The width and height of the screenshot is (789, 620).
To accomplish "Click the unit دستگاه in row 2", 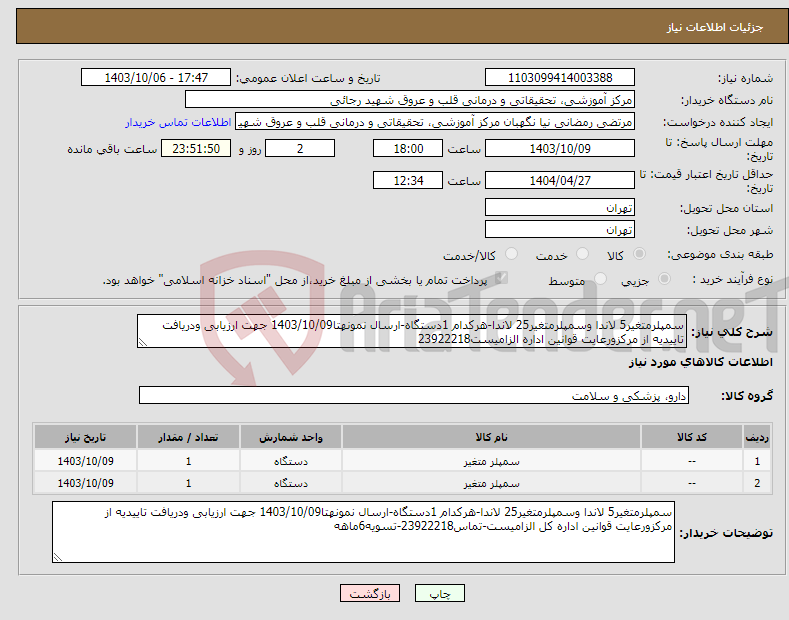I will [291, 483].
